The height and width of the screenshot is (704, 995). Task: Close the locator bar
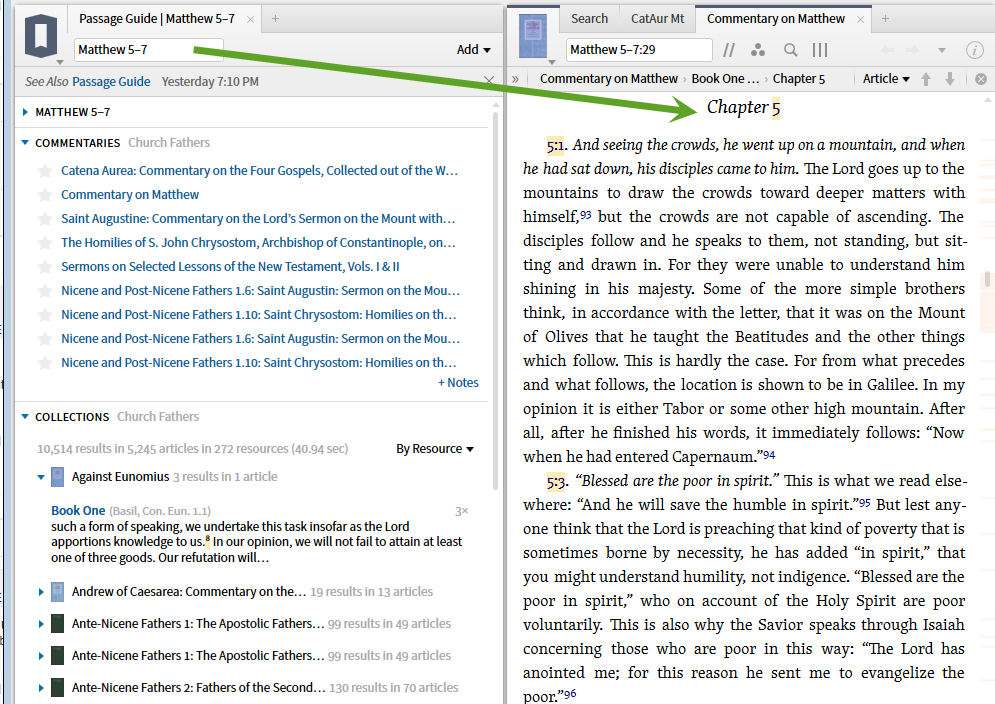tap(980, 79)
